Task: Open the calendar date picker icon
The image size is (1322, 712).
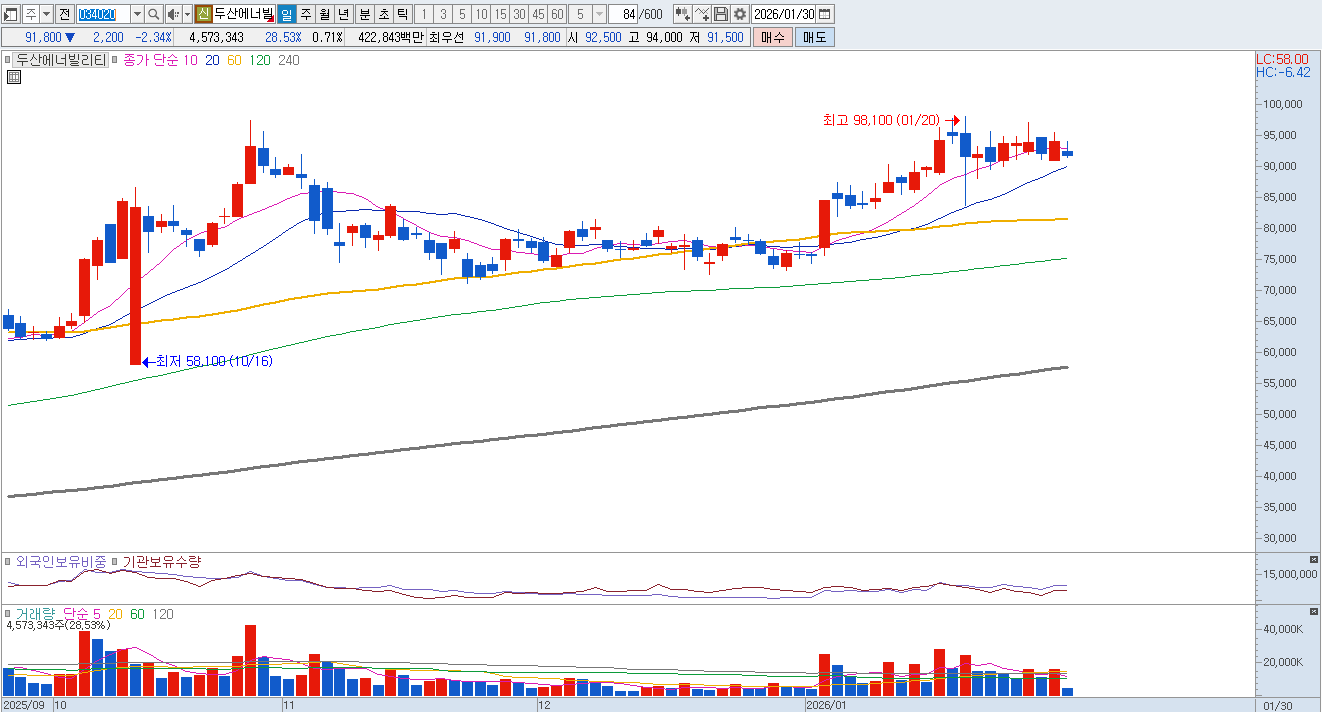Action: tap(825, 14)
